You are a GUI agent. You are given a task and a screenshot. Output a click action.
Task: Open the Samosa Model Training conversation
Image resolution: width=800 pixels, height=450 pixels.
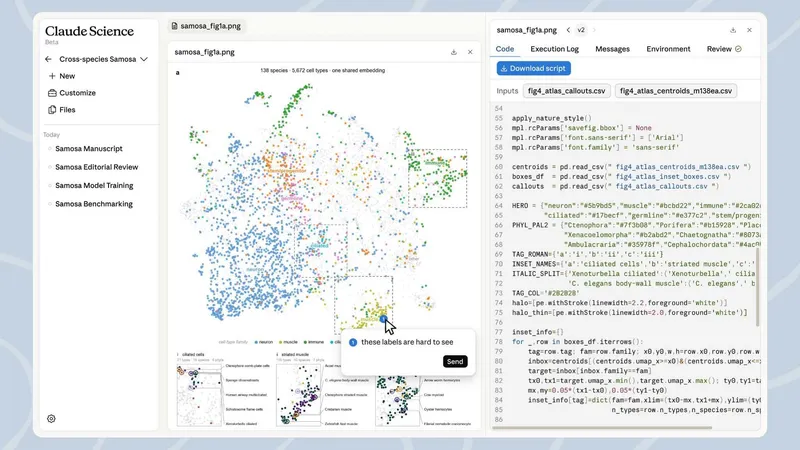coord(94,185)
